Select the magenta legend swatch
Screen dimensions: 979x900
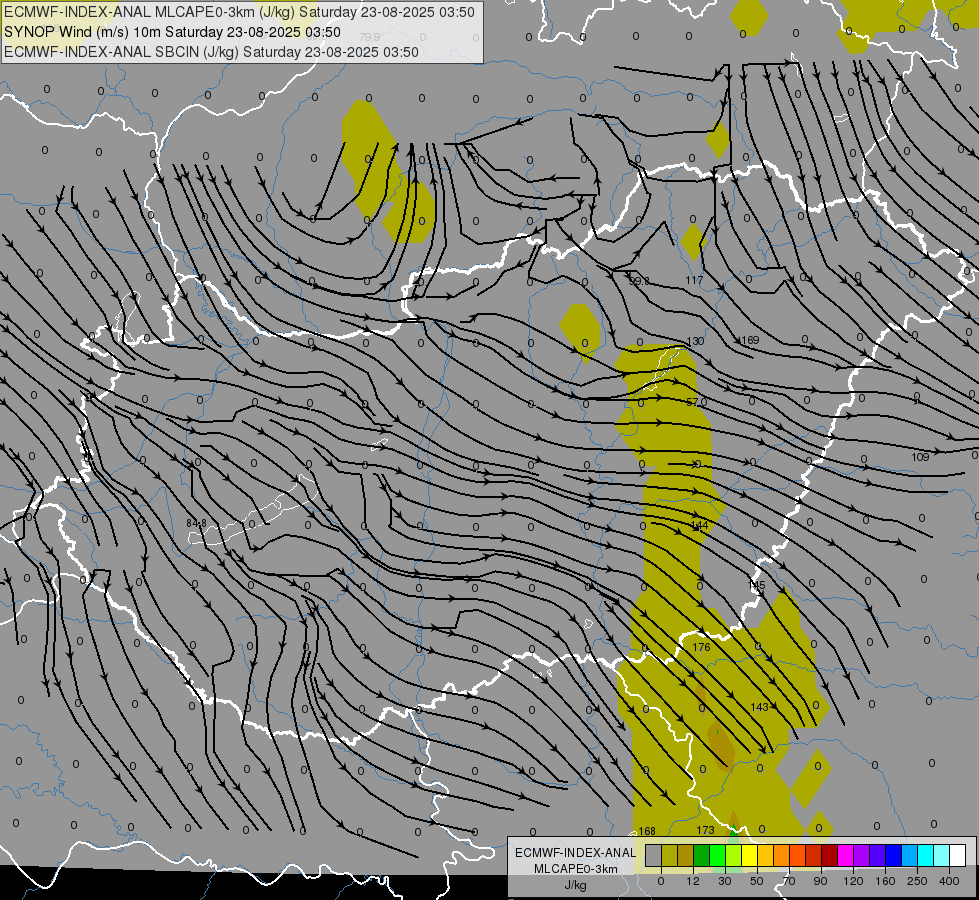(846, 855)
